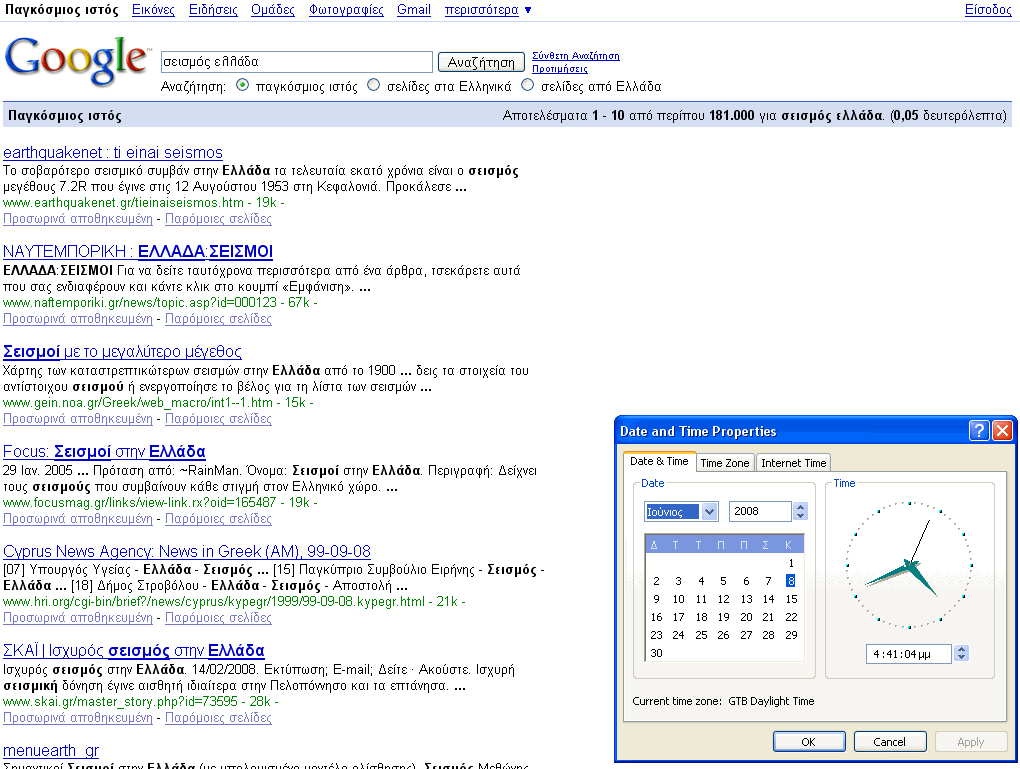This screenshot has height=769, width=1020.
Task: Open the Cyprus News Agency result link
Action: 187,551
